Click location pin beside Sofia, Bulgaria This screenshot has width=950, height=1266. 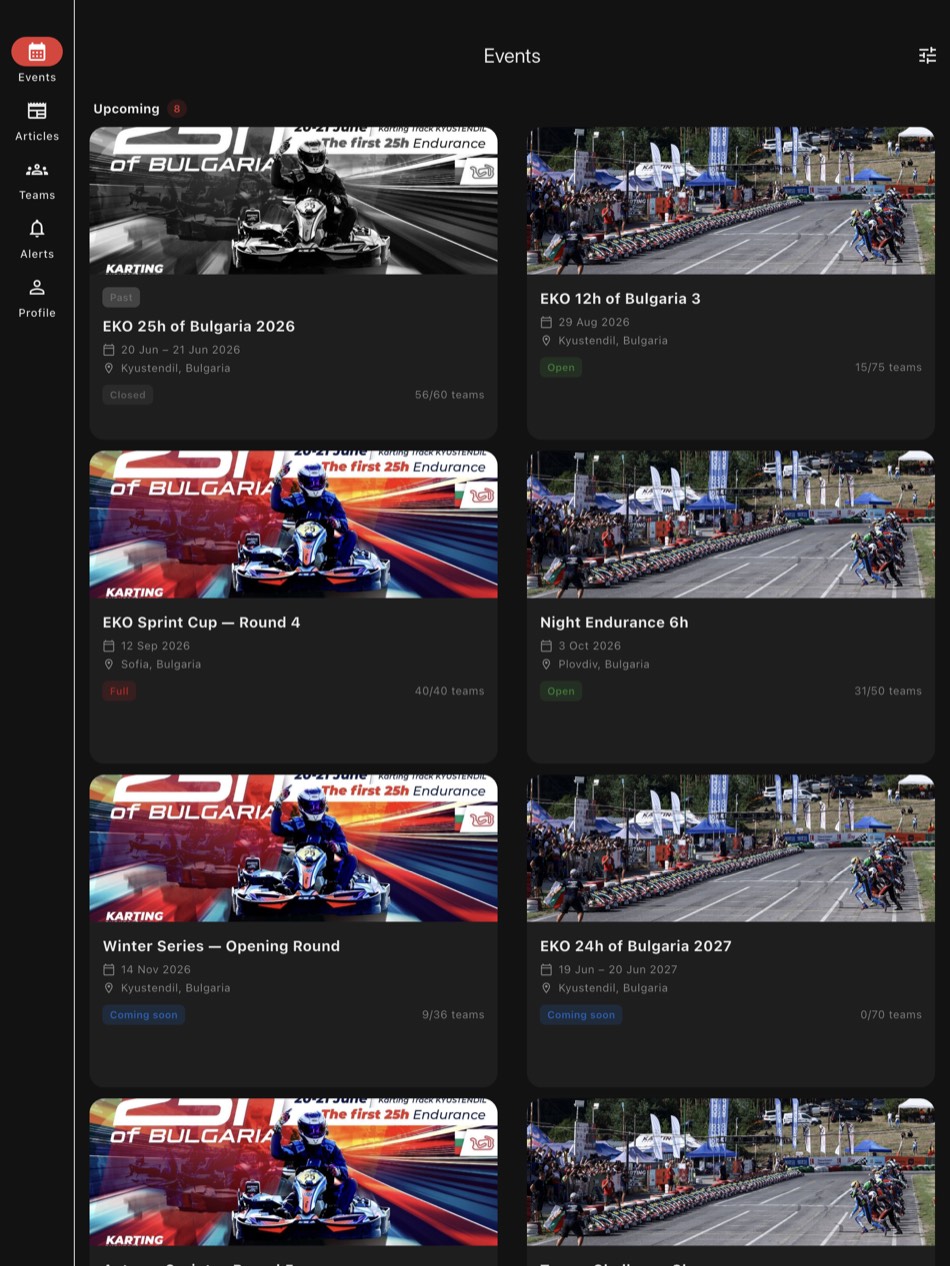coord(109,664)
